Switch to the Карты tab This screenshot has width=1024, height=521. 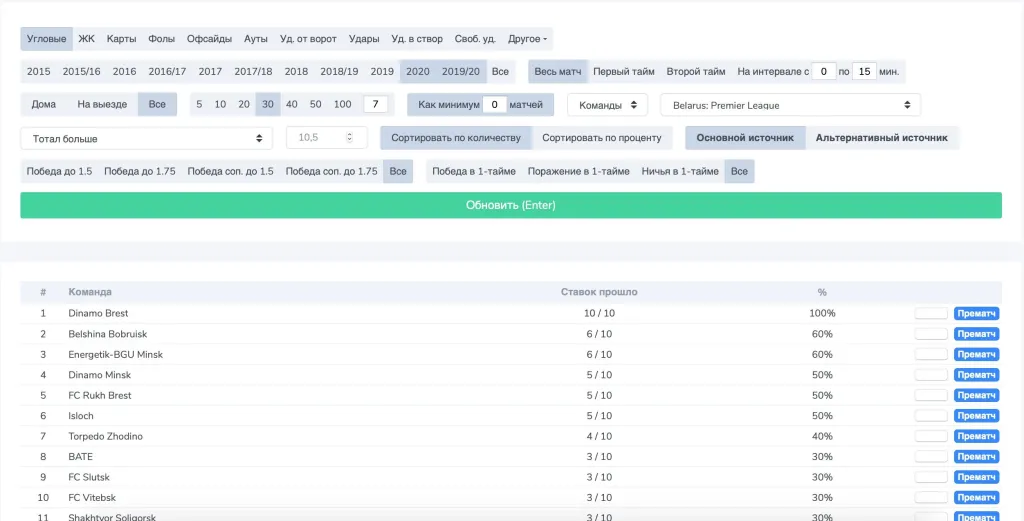pos(121,39)
